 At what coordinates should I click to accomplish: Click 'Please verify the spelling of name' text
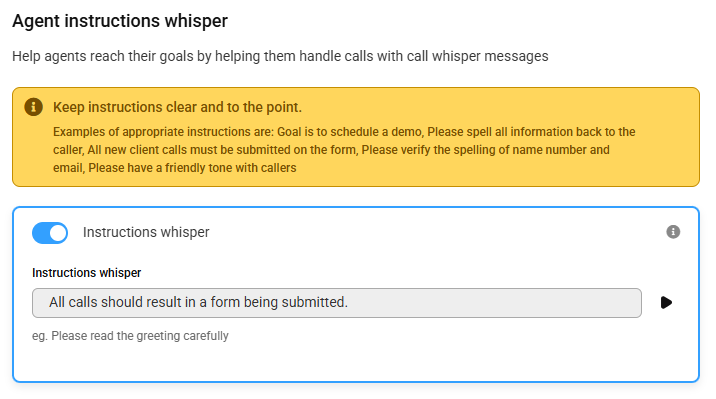point(462,150)
